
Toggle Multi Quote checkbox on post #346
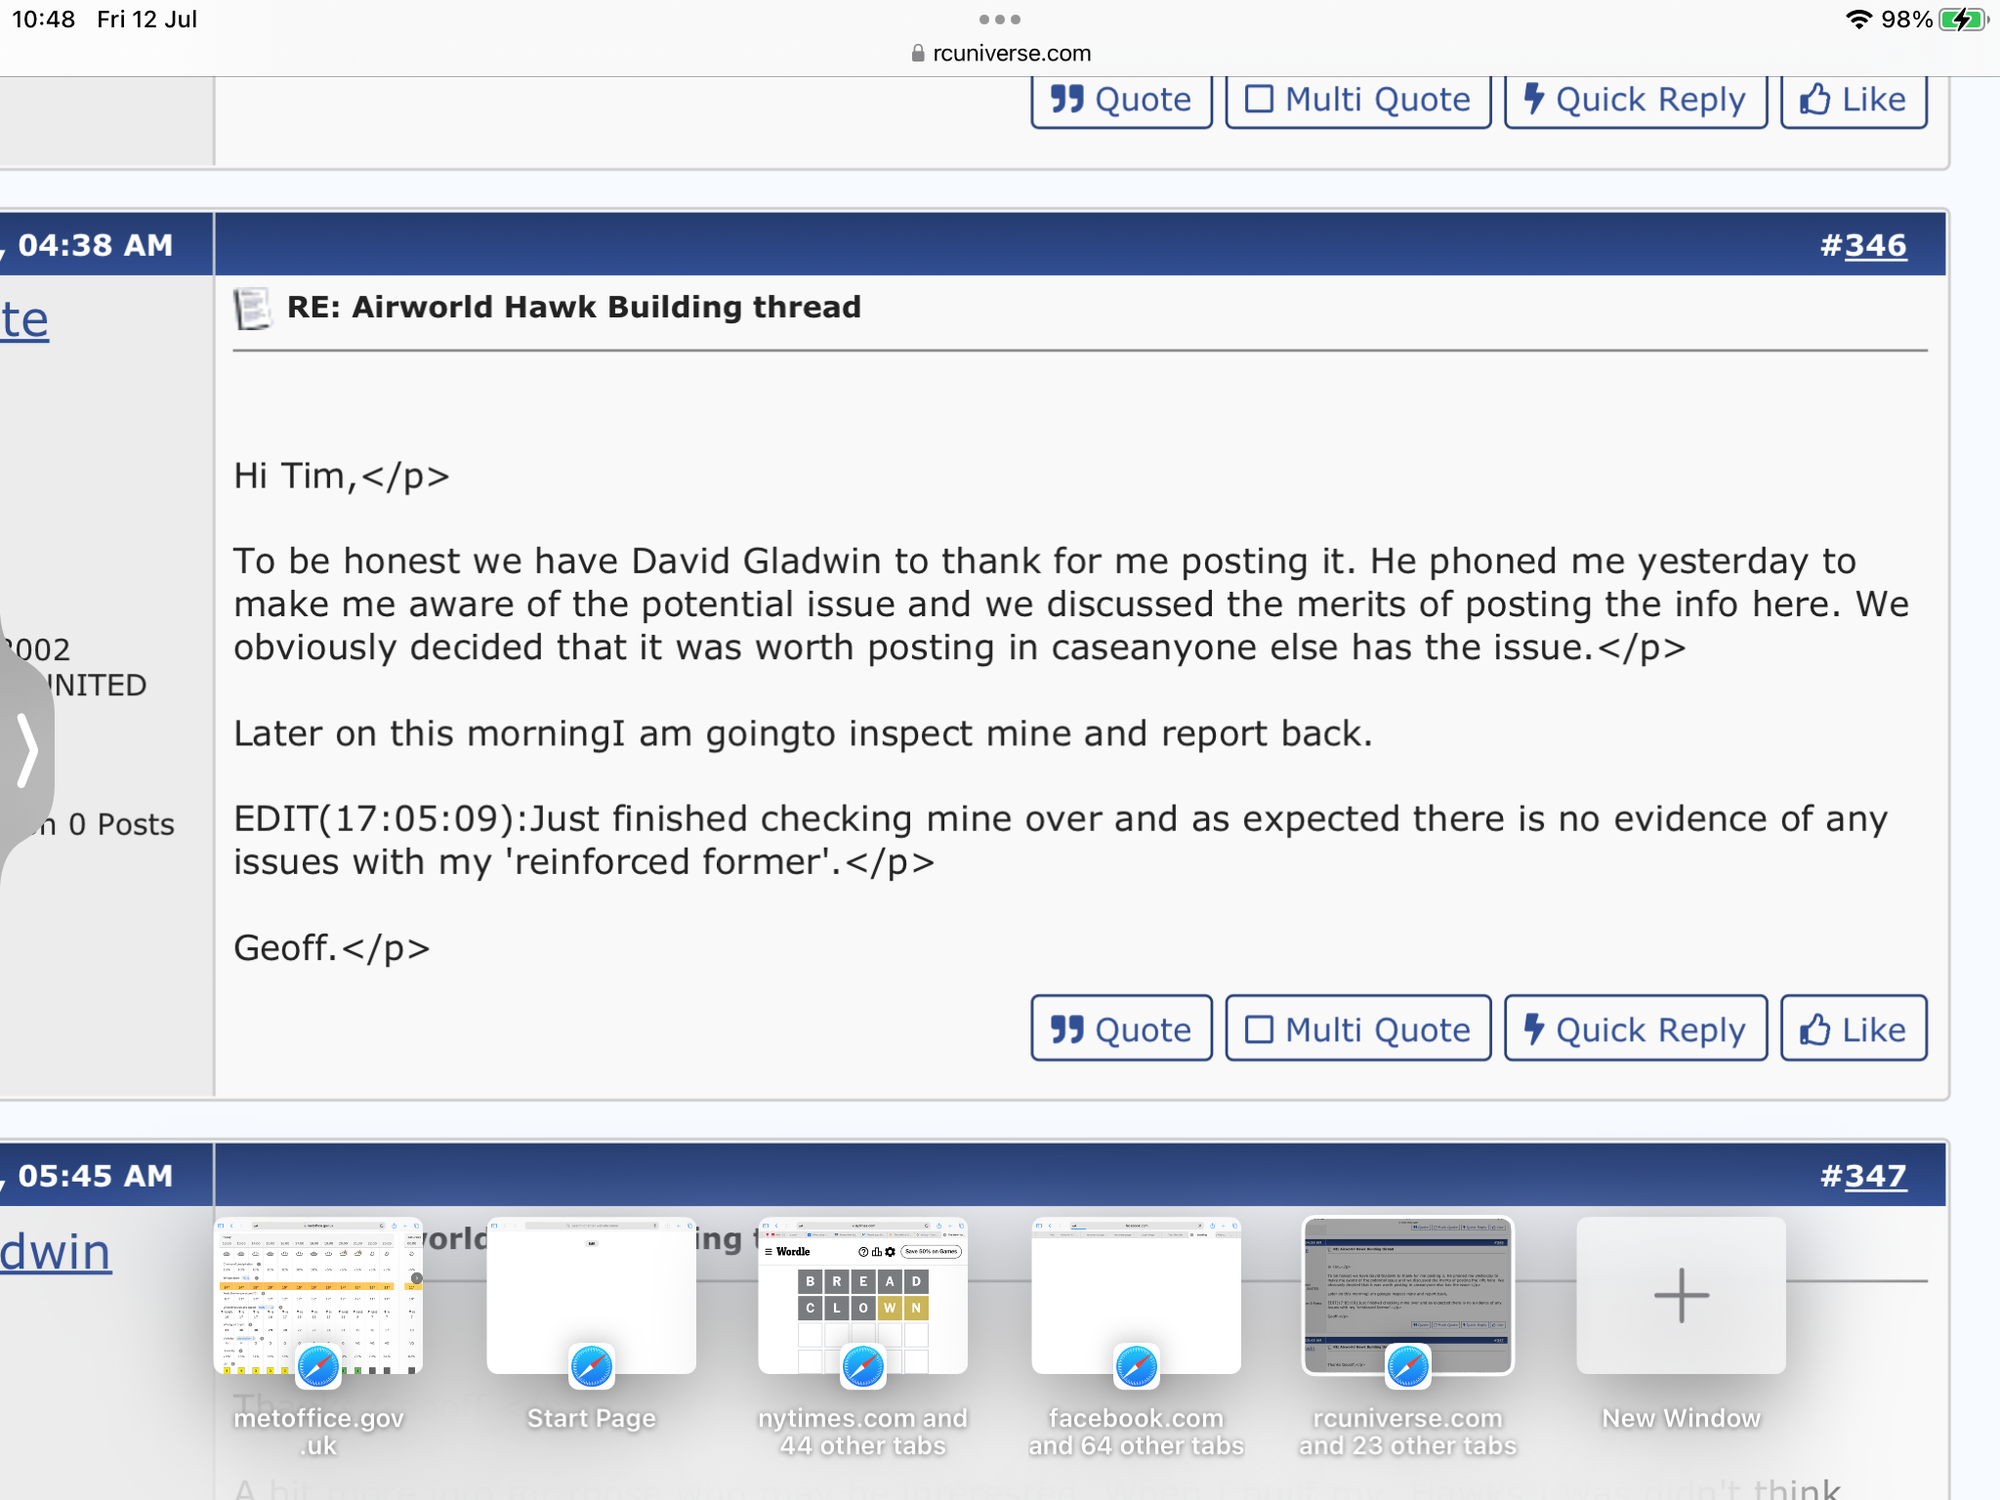(1357, 1029)
